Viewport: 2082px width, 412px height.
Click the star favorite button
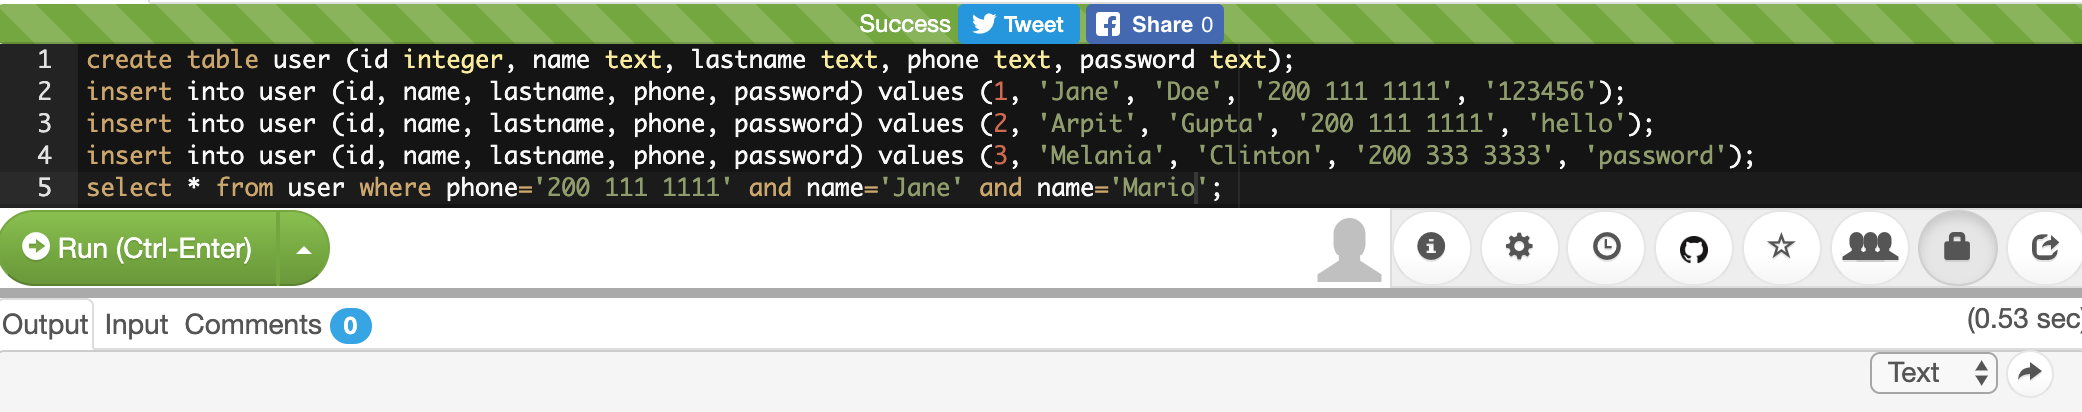coord(1781,247)
